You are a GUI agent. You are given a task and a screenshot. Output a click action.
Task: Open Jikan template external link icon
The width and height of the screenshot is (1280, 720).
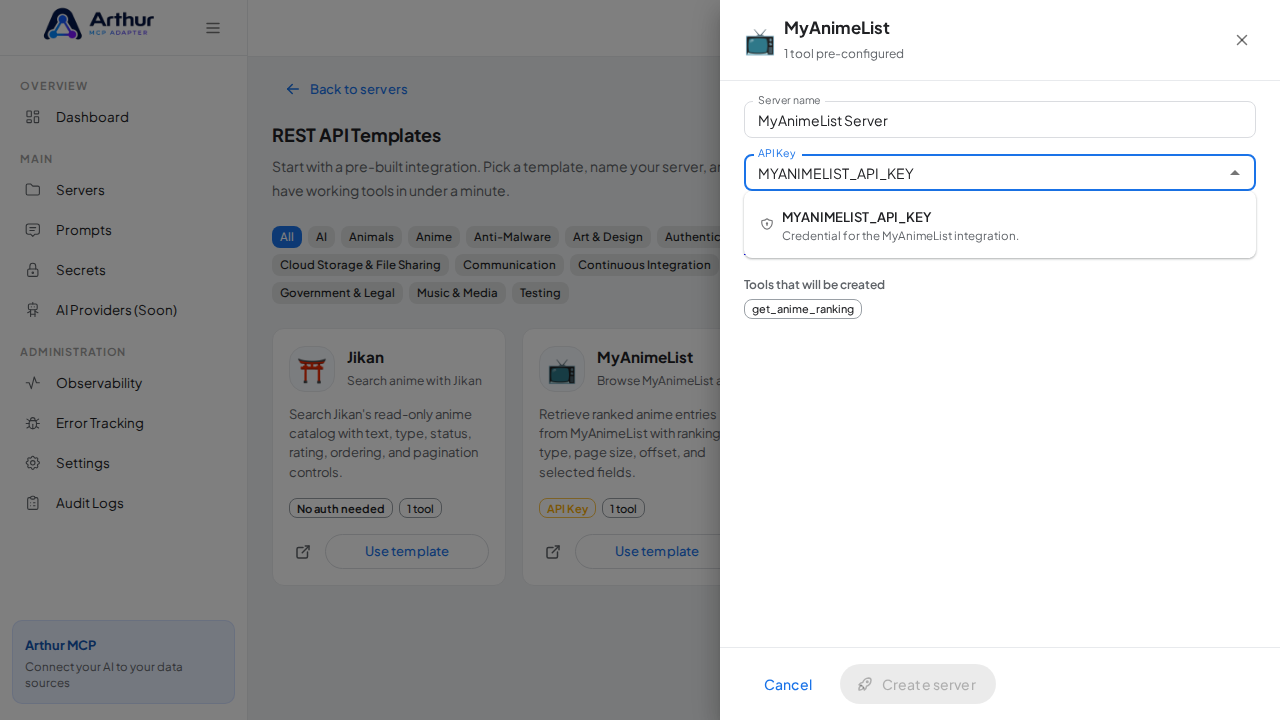[303, 552]
